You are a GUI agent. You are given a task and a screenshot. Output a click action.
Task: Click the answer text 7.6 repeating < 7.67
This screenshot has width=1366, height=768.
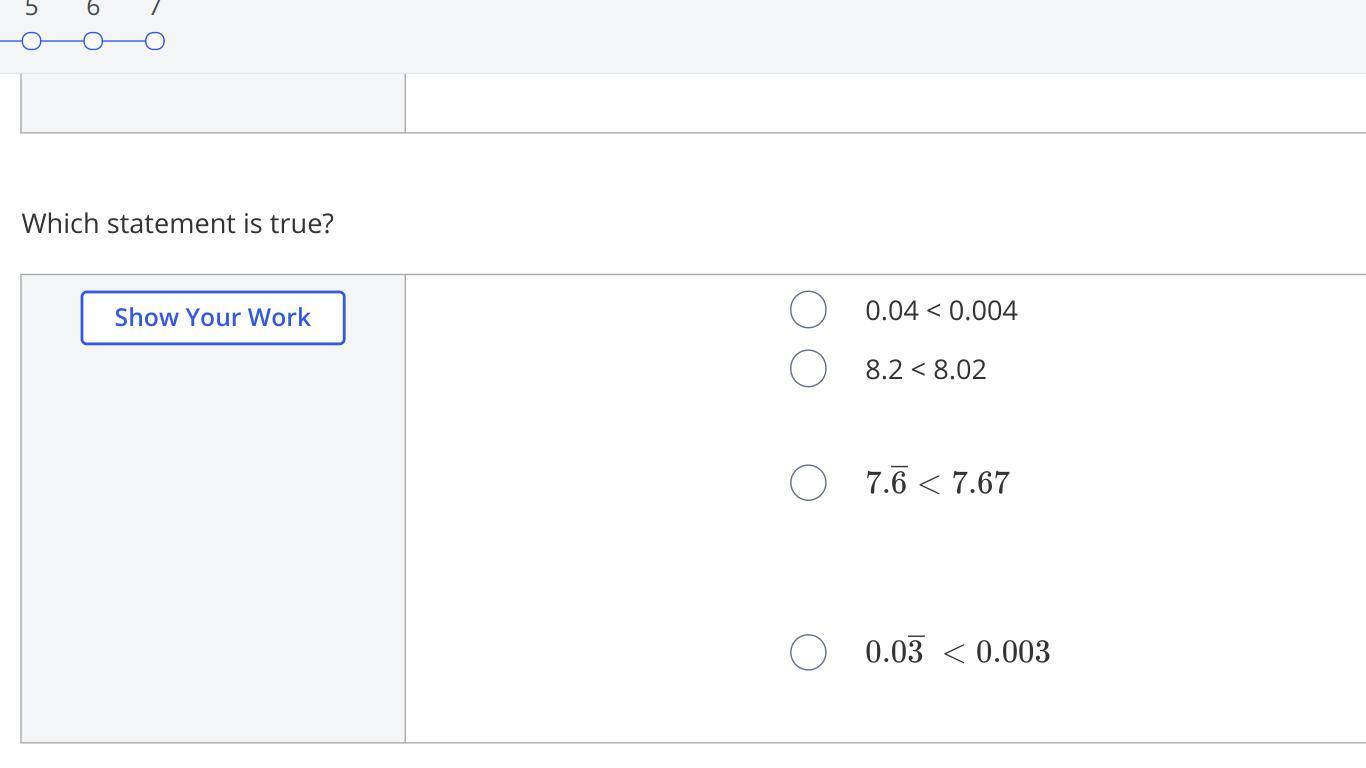click(x=937, y=483)
